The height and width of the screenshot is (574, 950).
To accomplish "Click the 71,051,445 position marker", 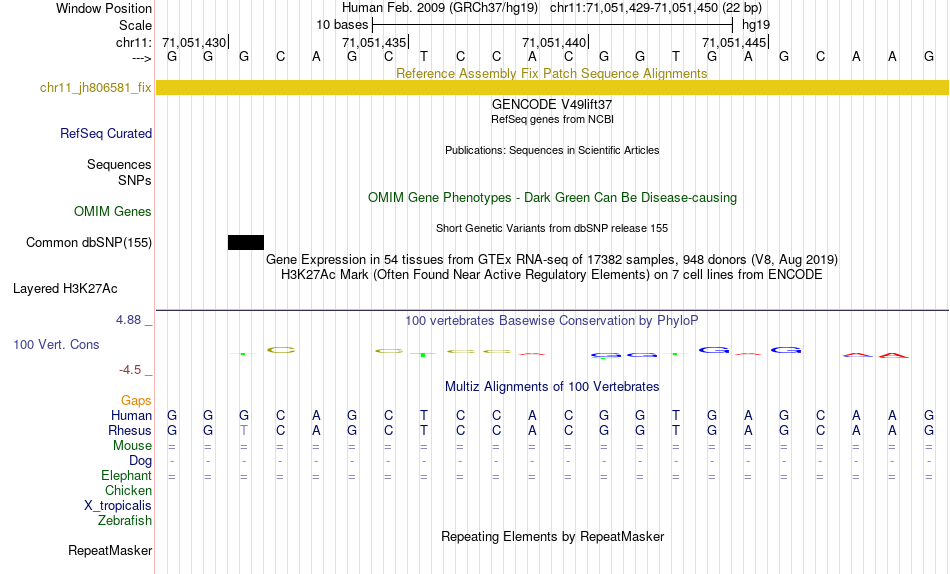I will [x=735, y=42].
